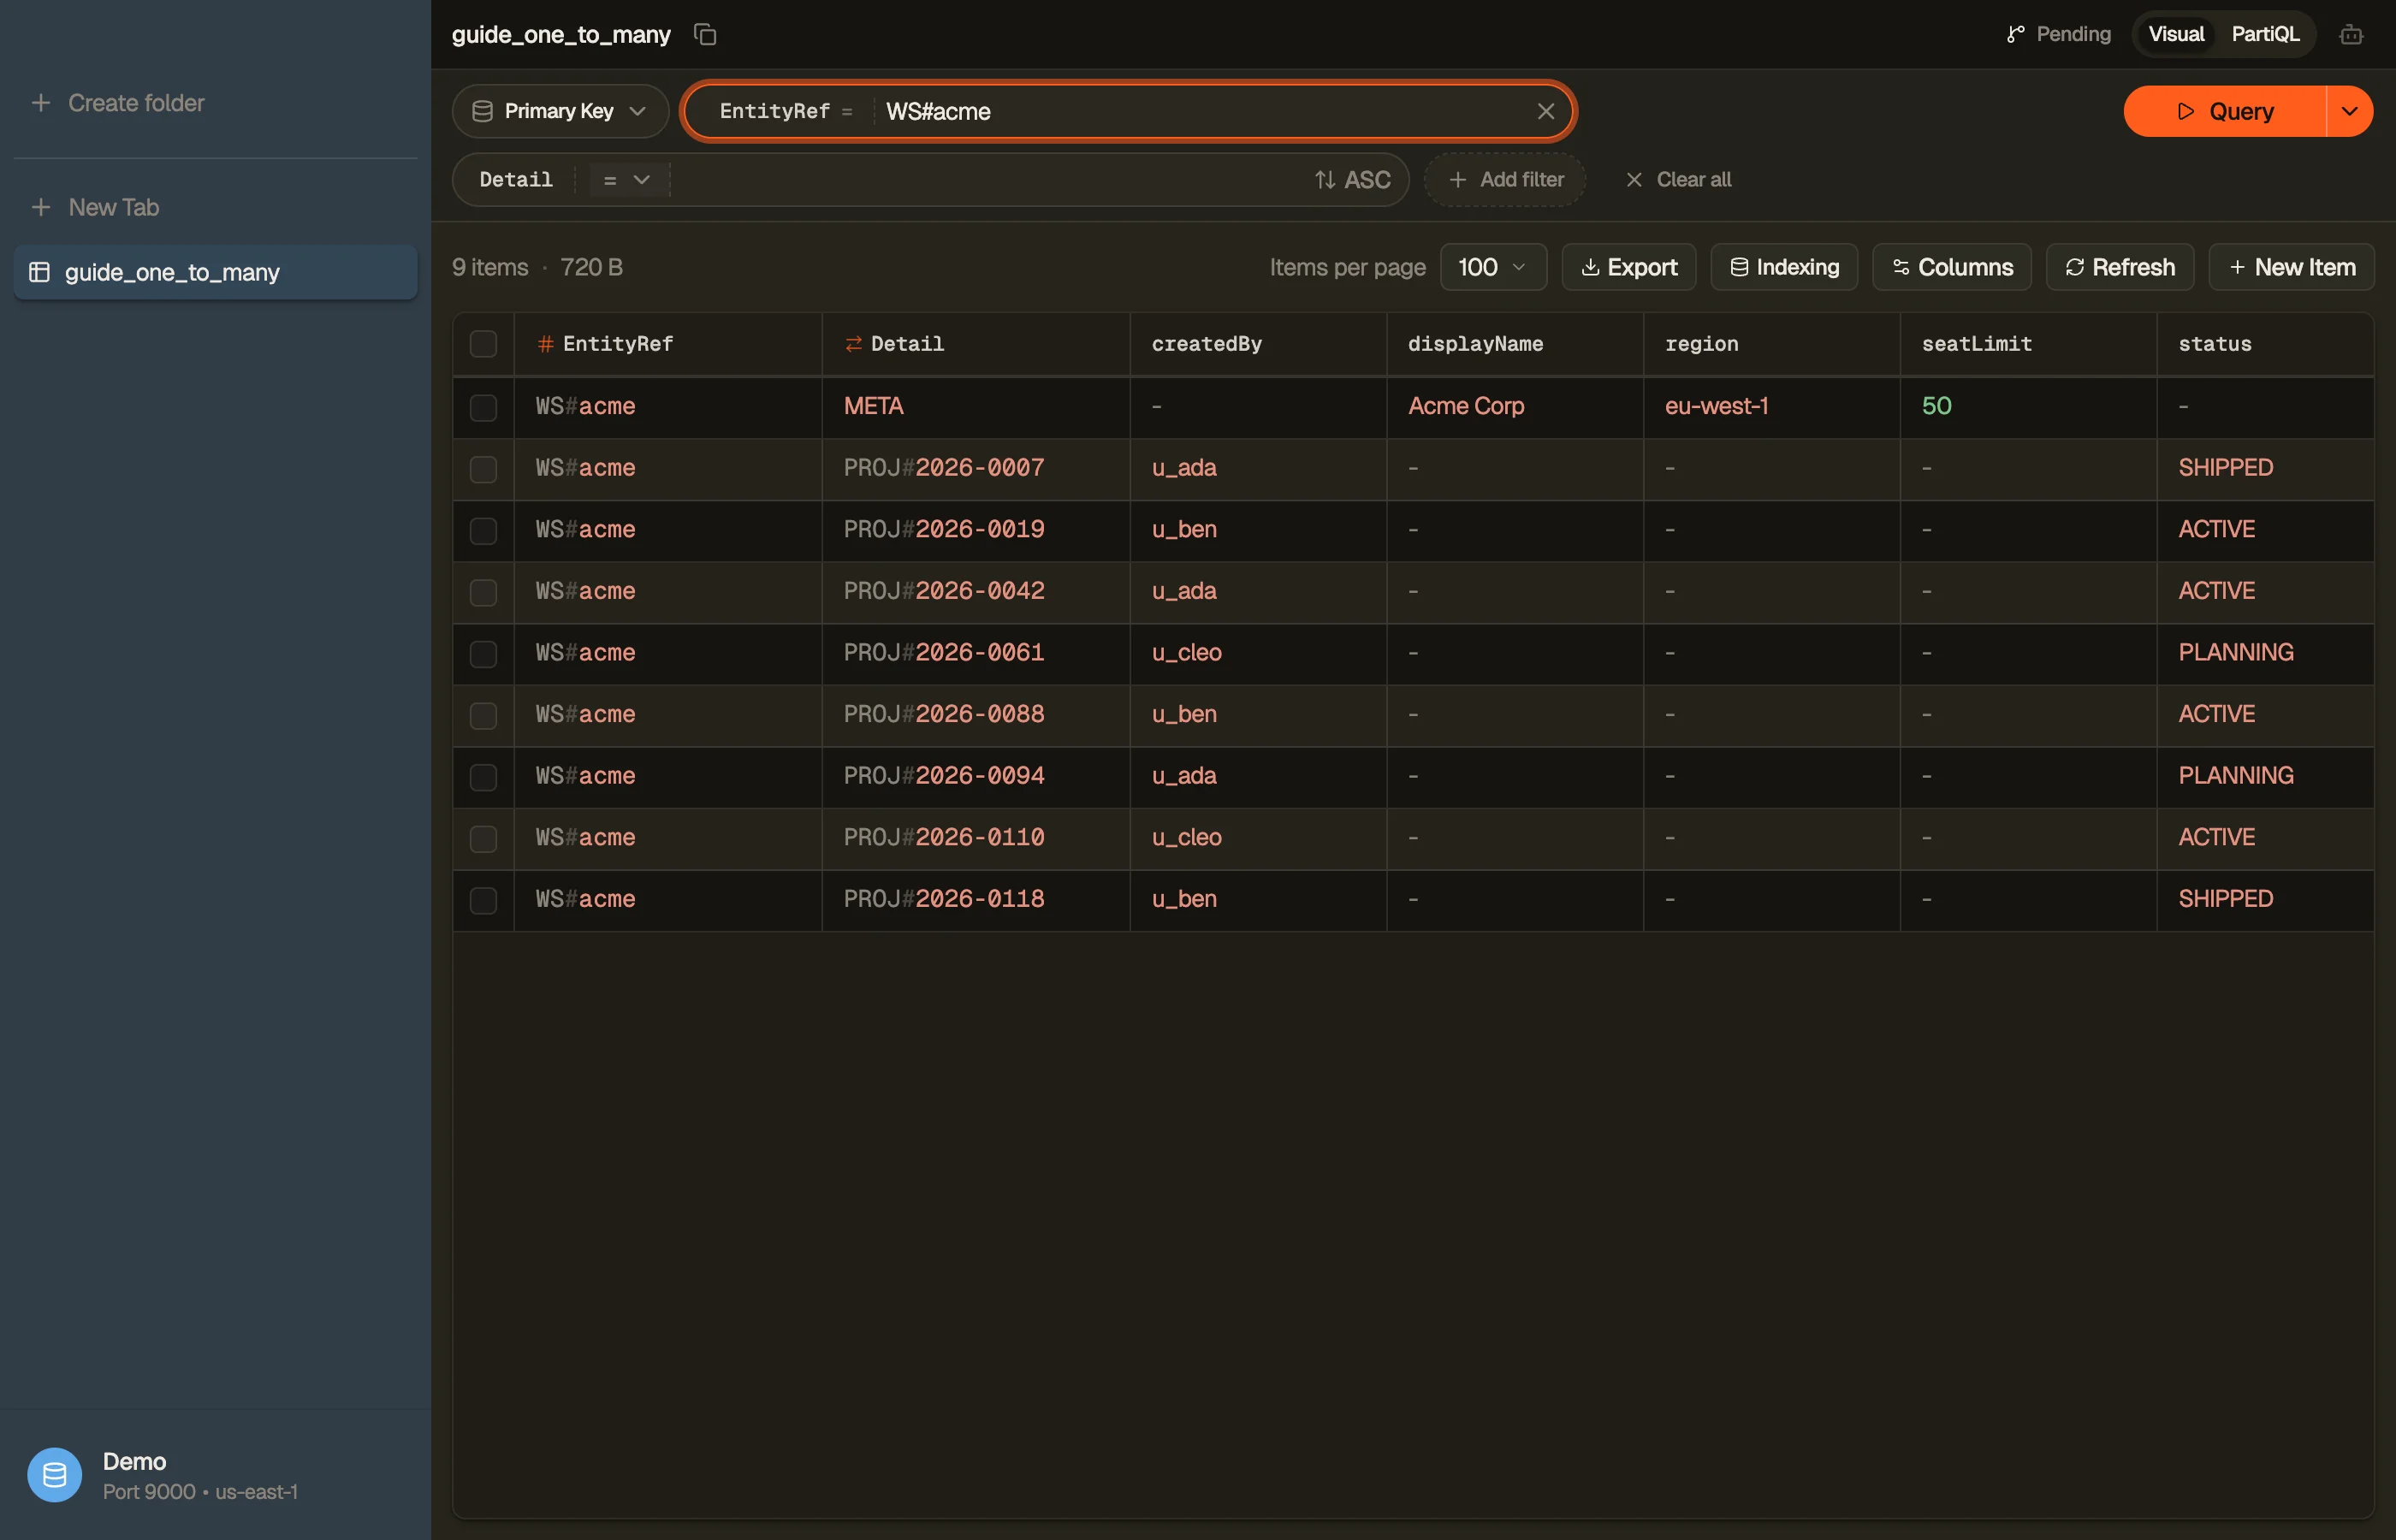Open the Items per page 100 dropdown
Screen dimensions: 2396x1540
(1493, 267)
